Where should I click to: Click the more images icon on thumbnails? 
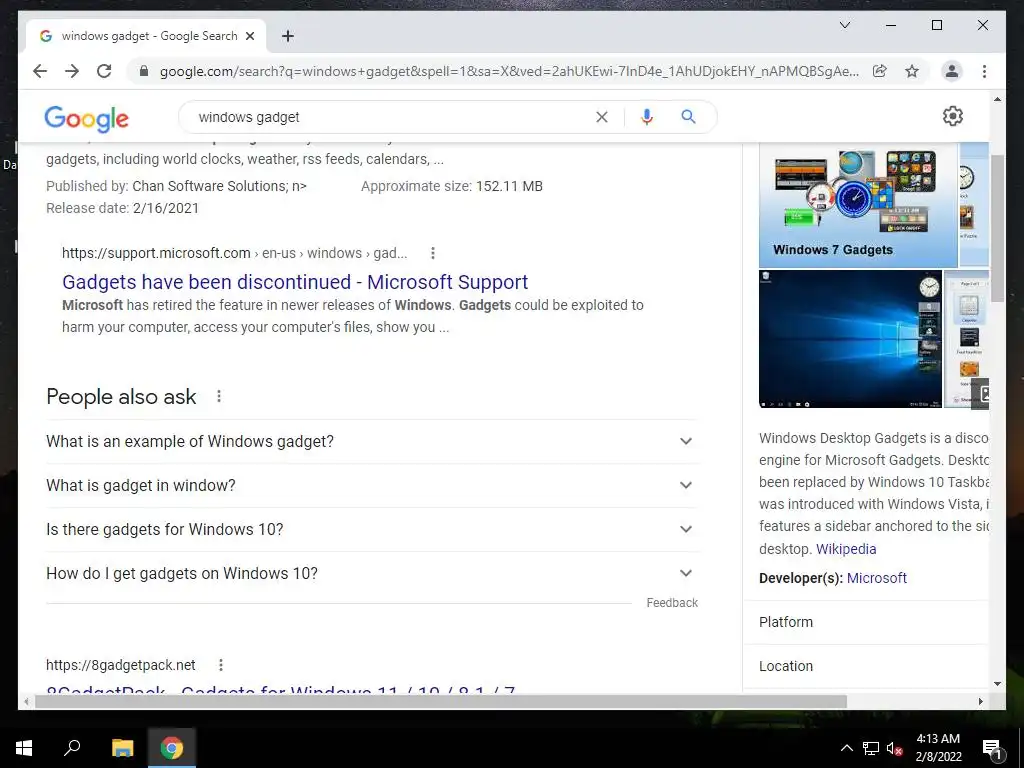tap(982, 394)
